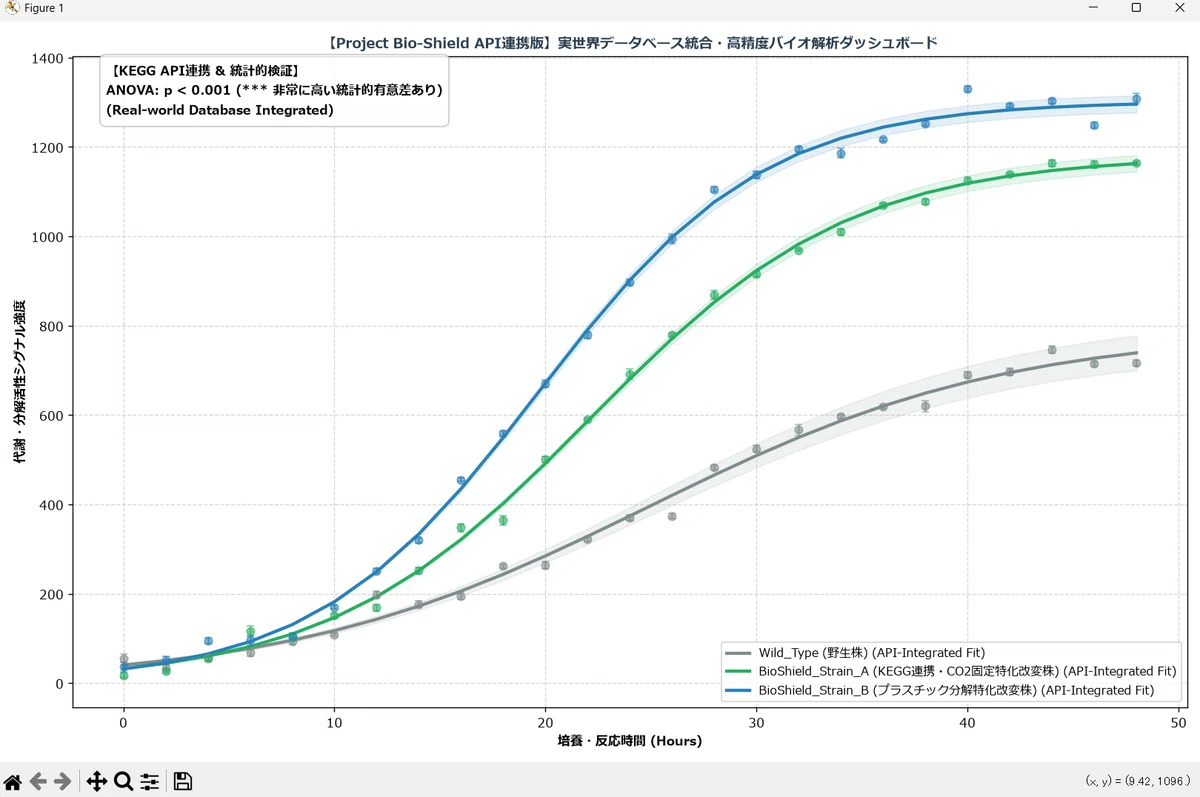The height and width of the screenshot is (797, 1200).
Task: Select the Zoom to rectangle tool
Action: click(123, 782)
